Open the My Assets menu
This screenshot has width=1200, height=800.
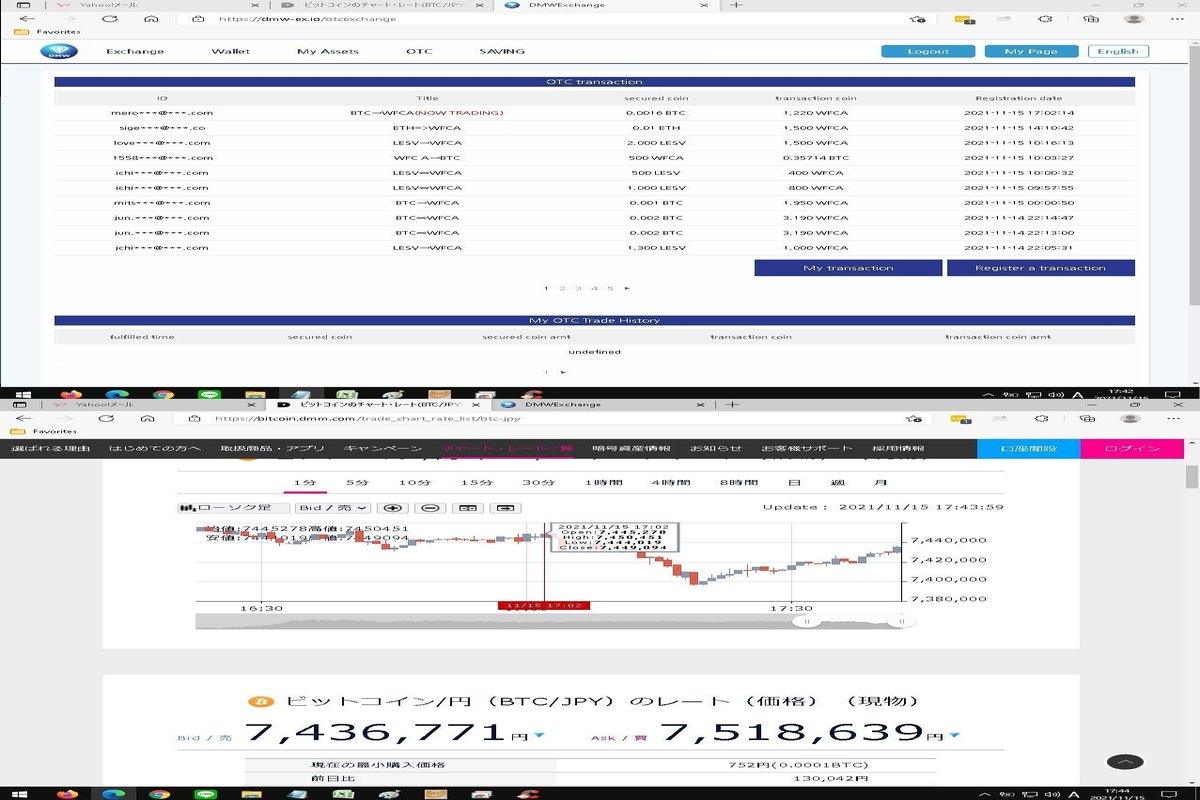328,51
